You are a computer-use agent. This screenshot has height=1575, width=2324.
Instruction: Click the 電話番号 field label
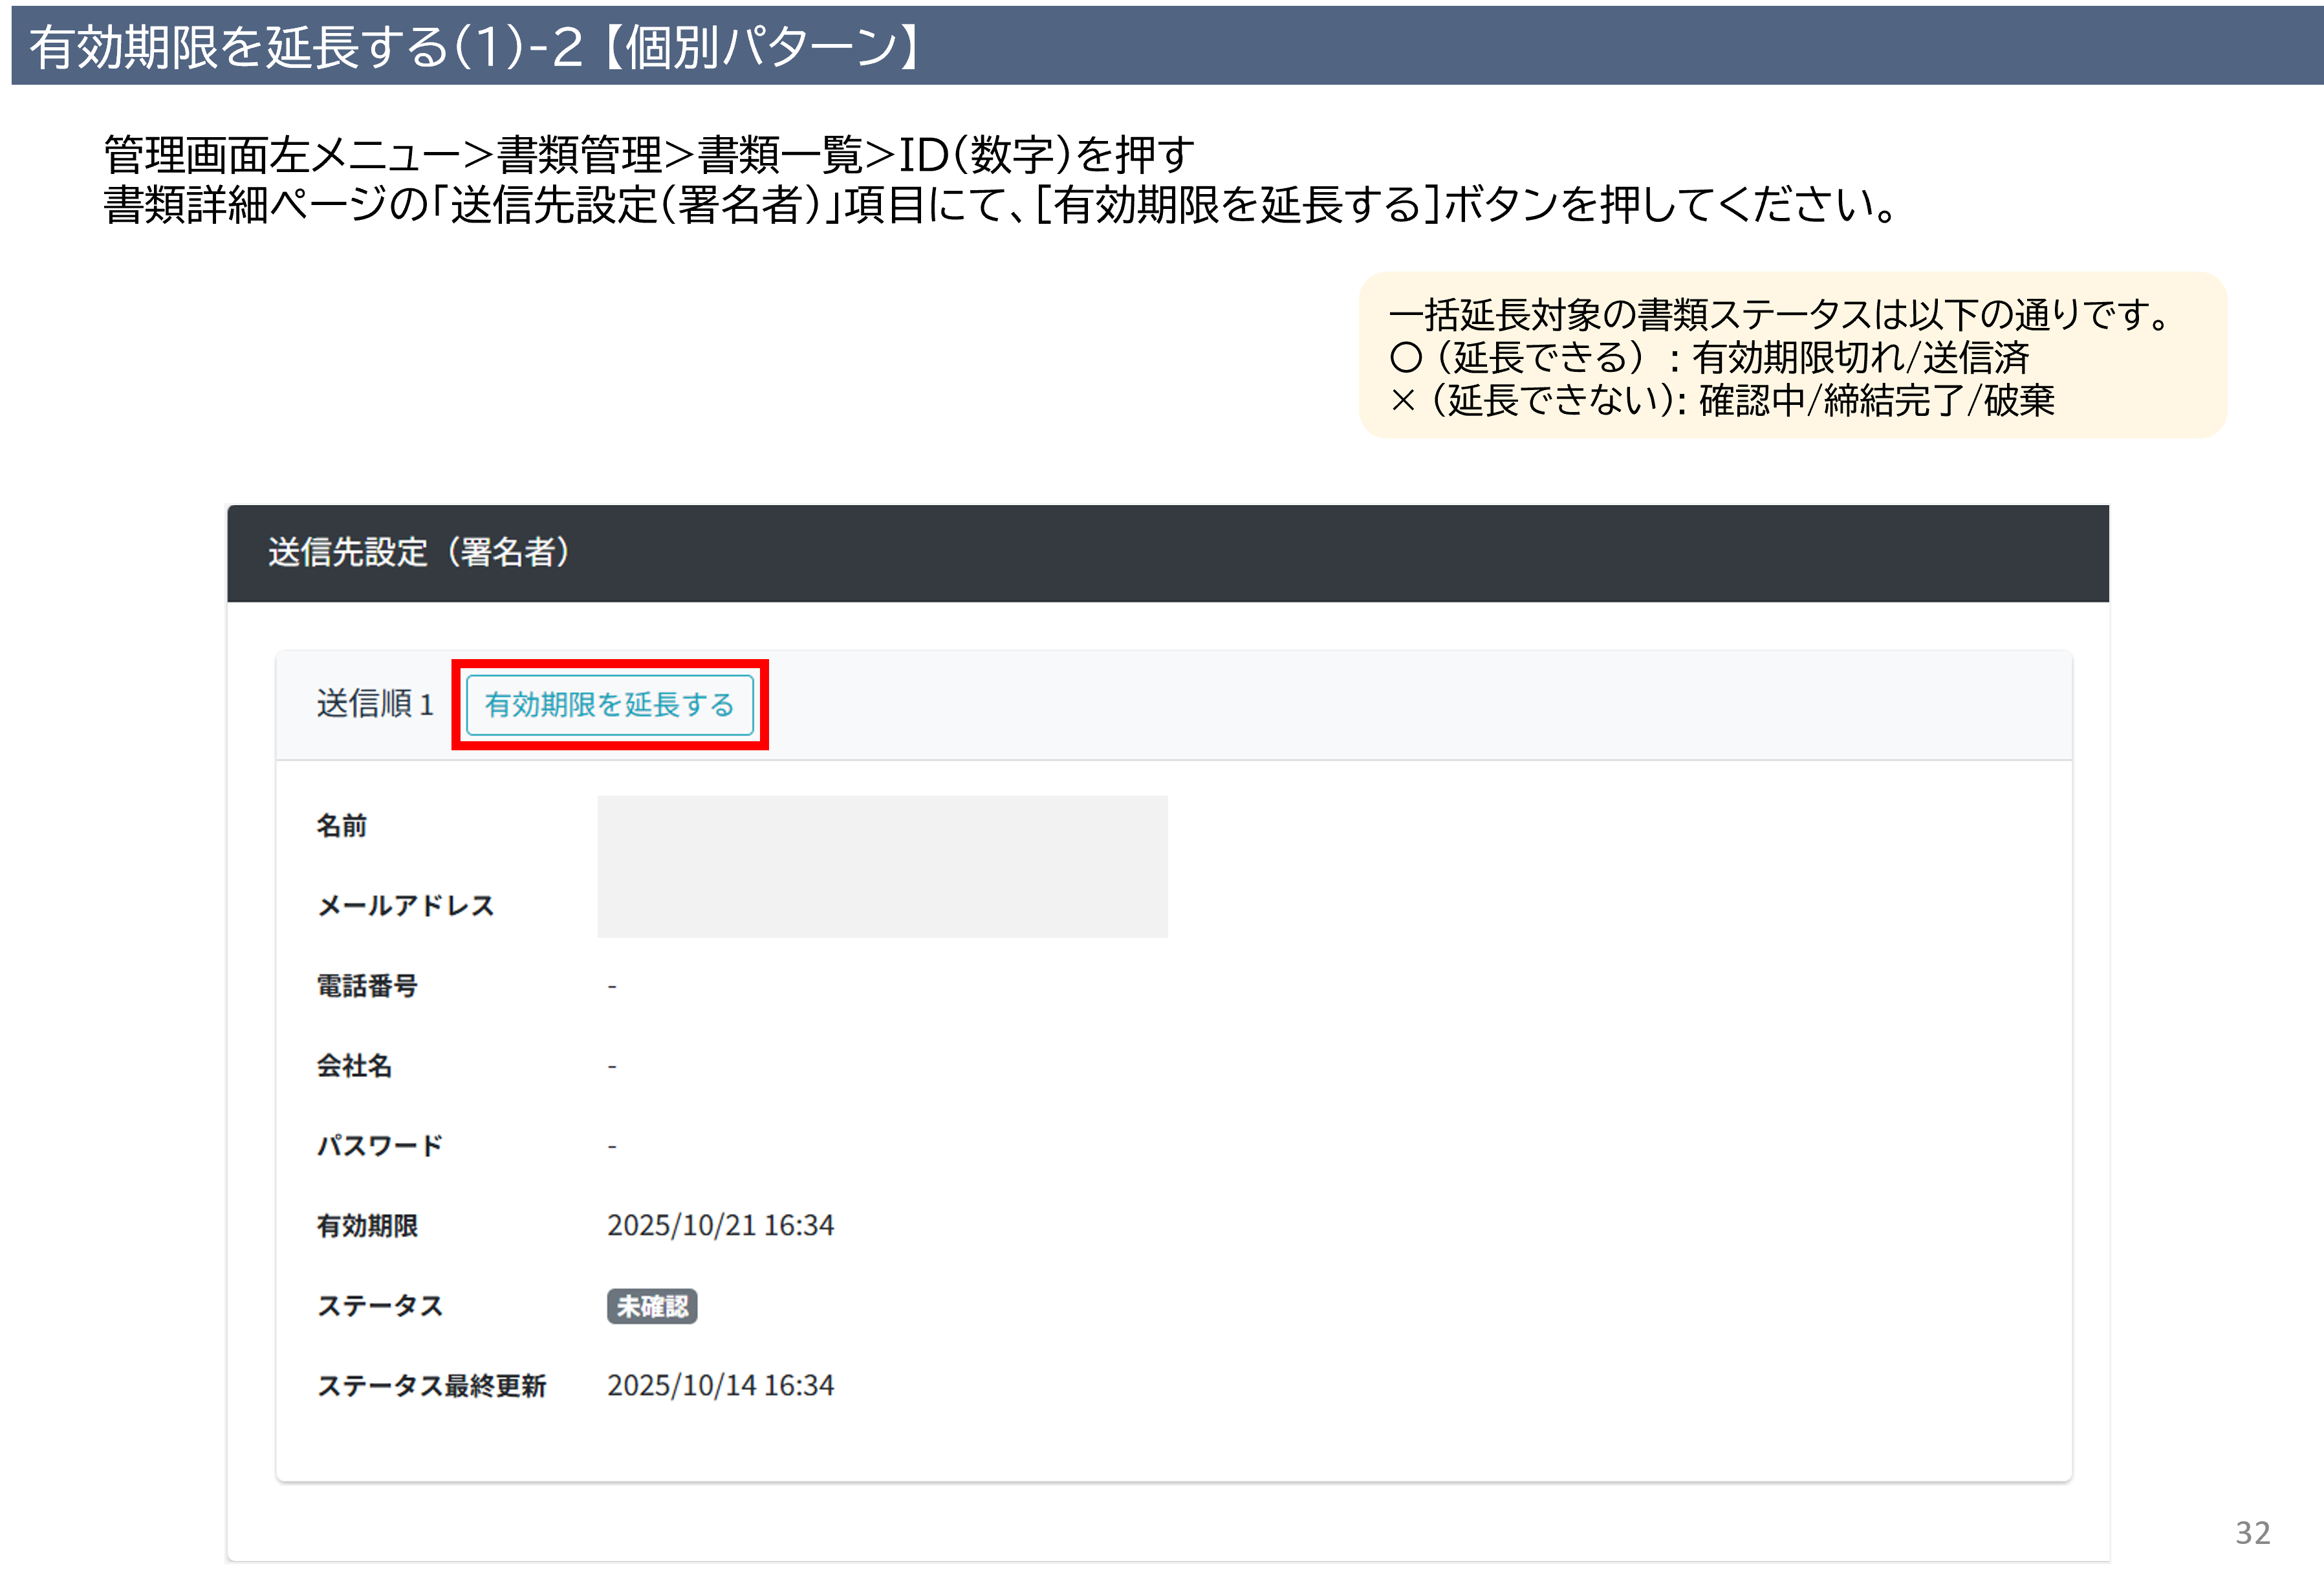point(367,986)
